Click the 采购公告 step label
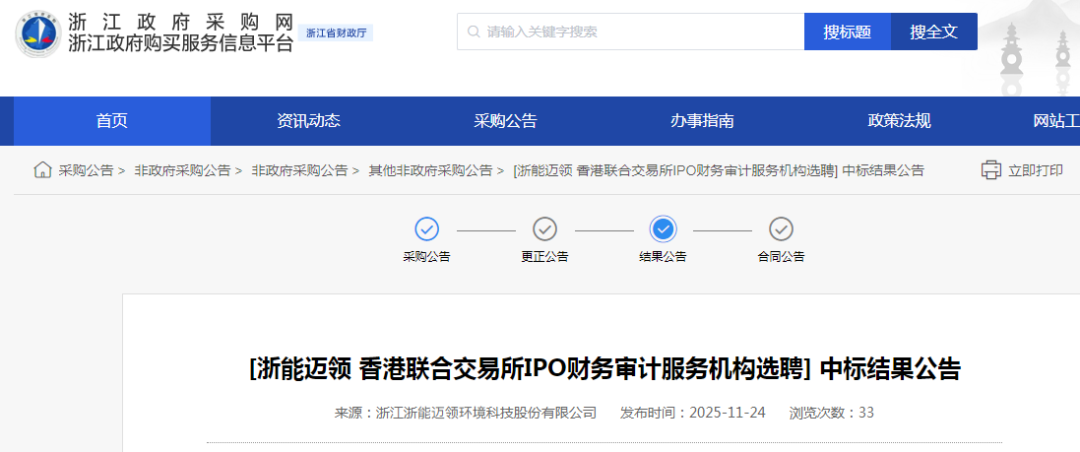This screenshot has width=1080, height=452. coord(426,257)
